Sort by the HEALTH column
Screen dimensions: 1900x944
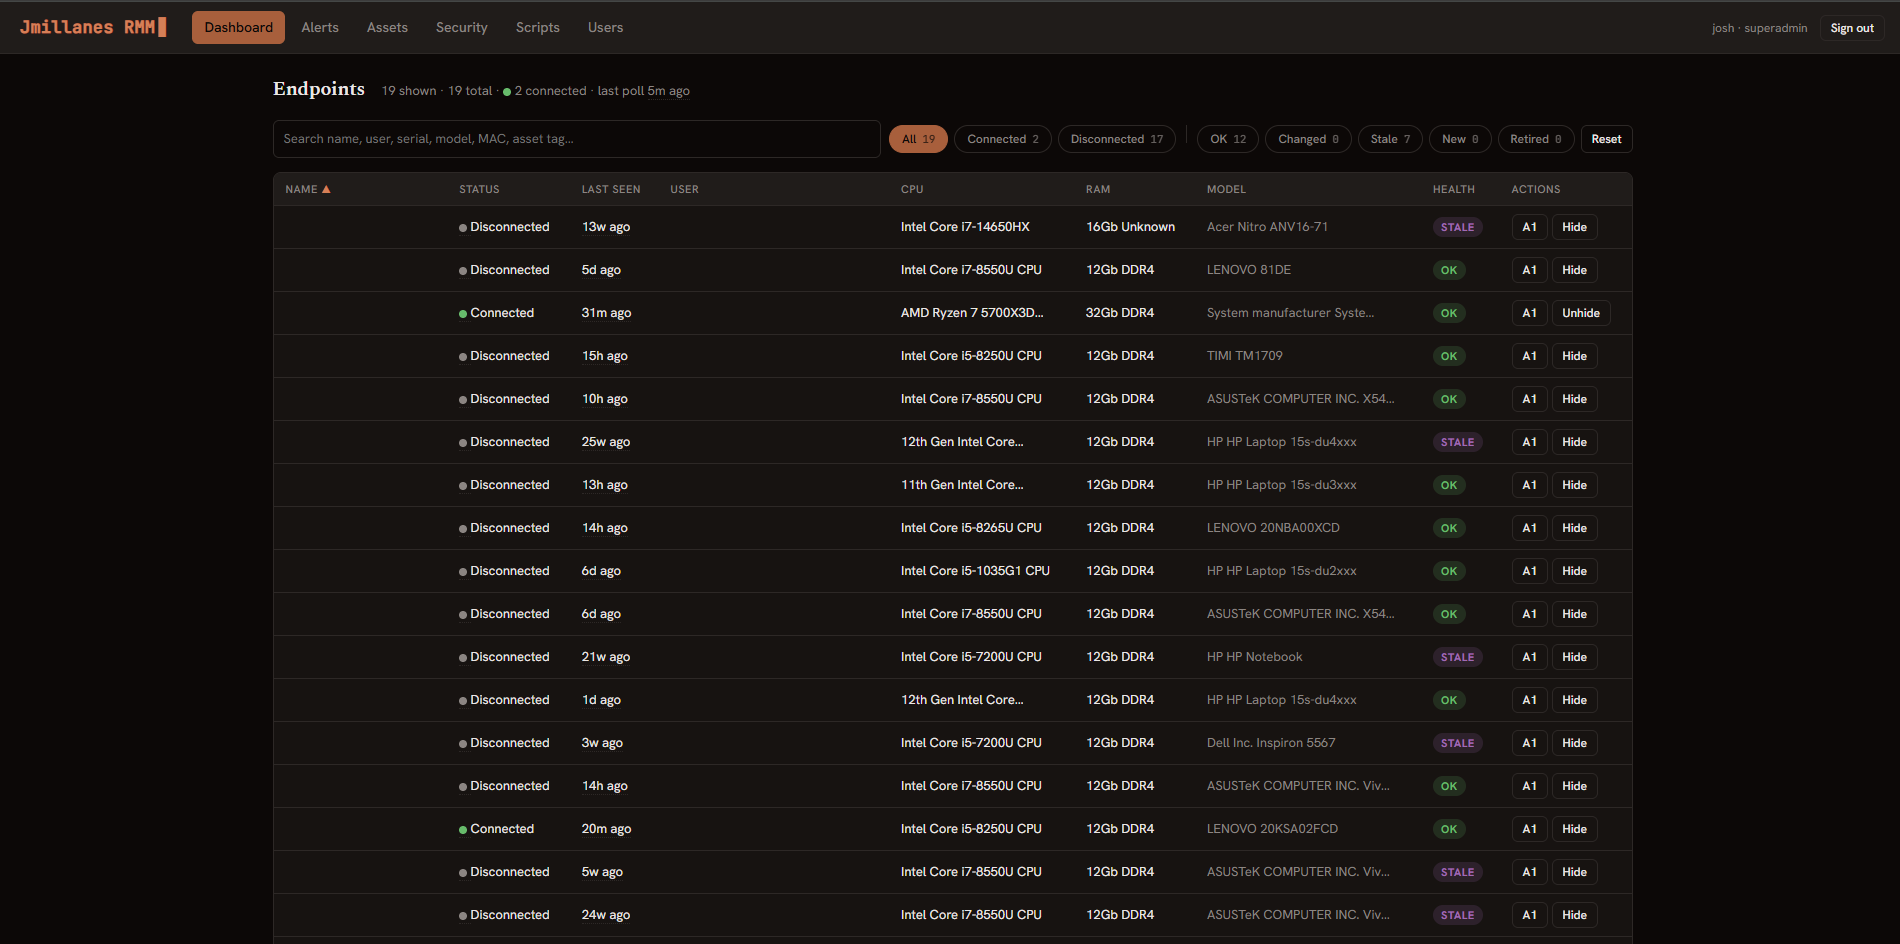click(1453, 189)
